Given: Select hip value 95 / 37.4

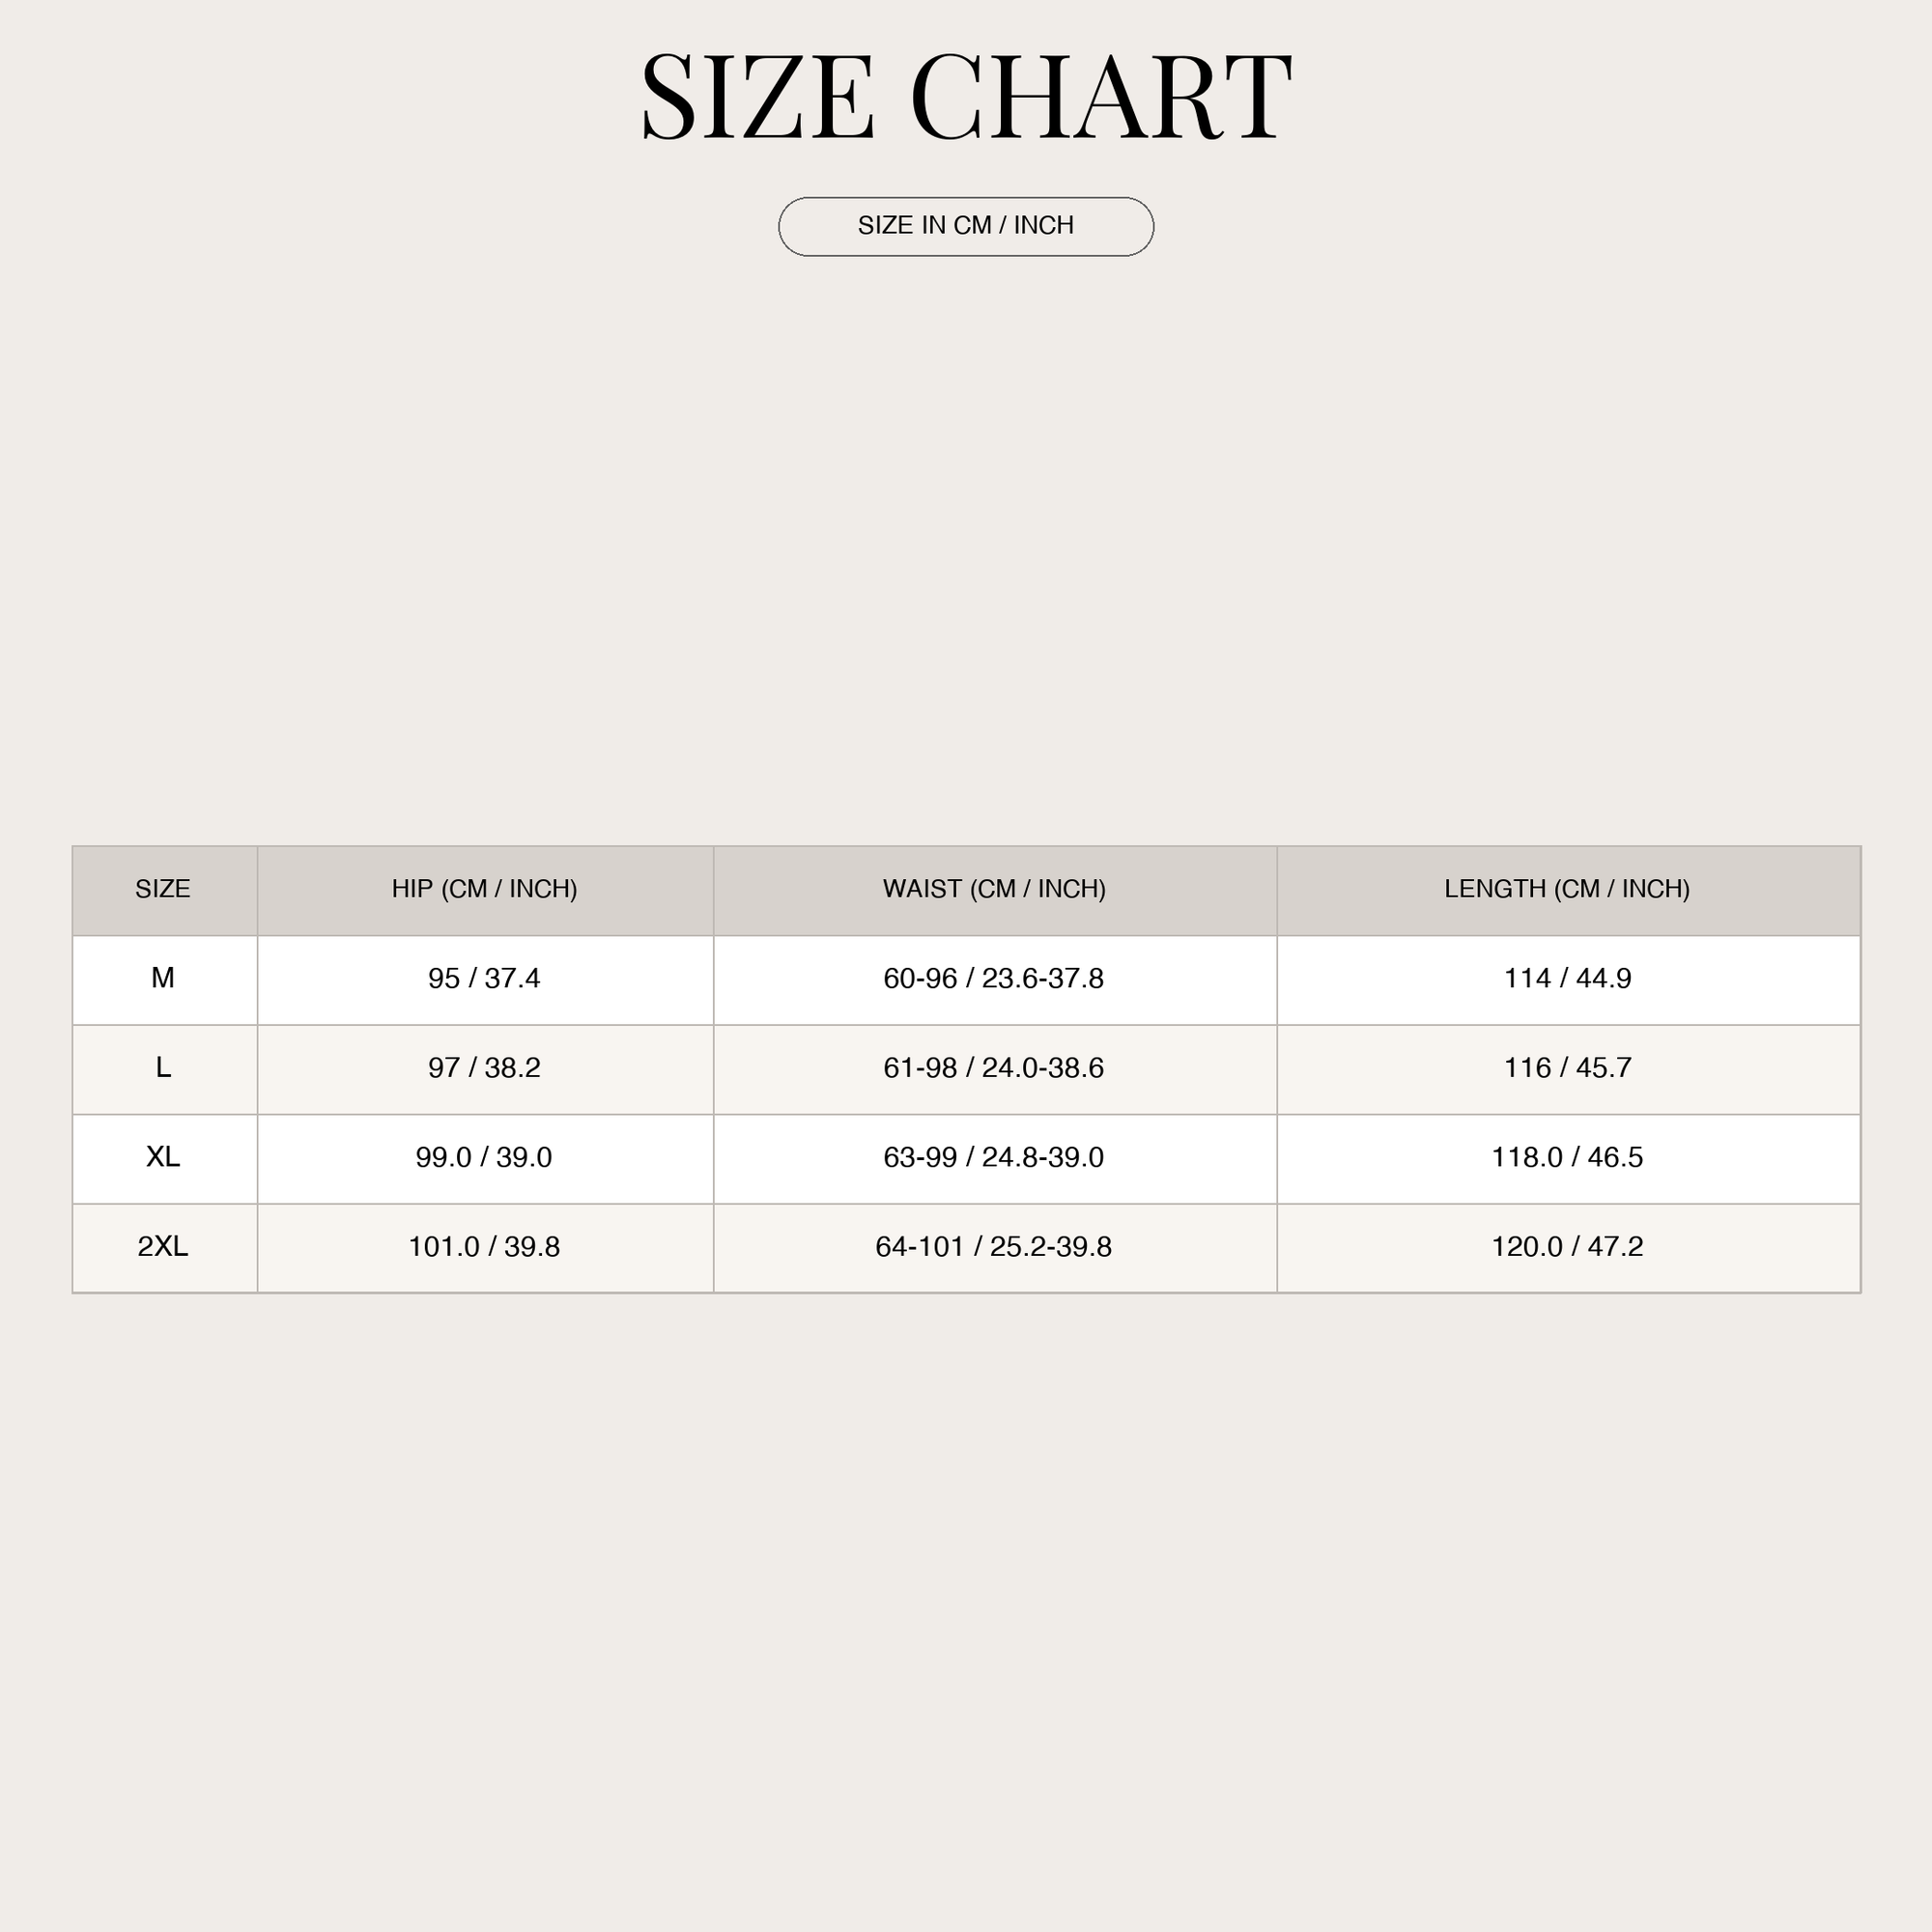Looking at the screenshot, I should [x=484, y=978].
